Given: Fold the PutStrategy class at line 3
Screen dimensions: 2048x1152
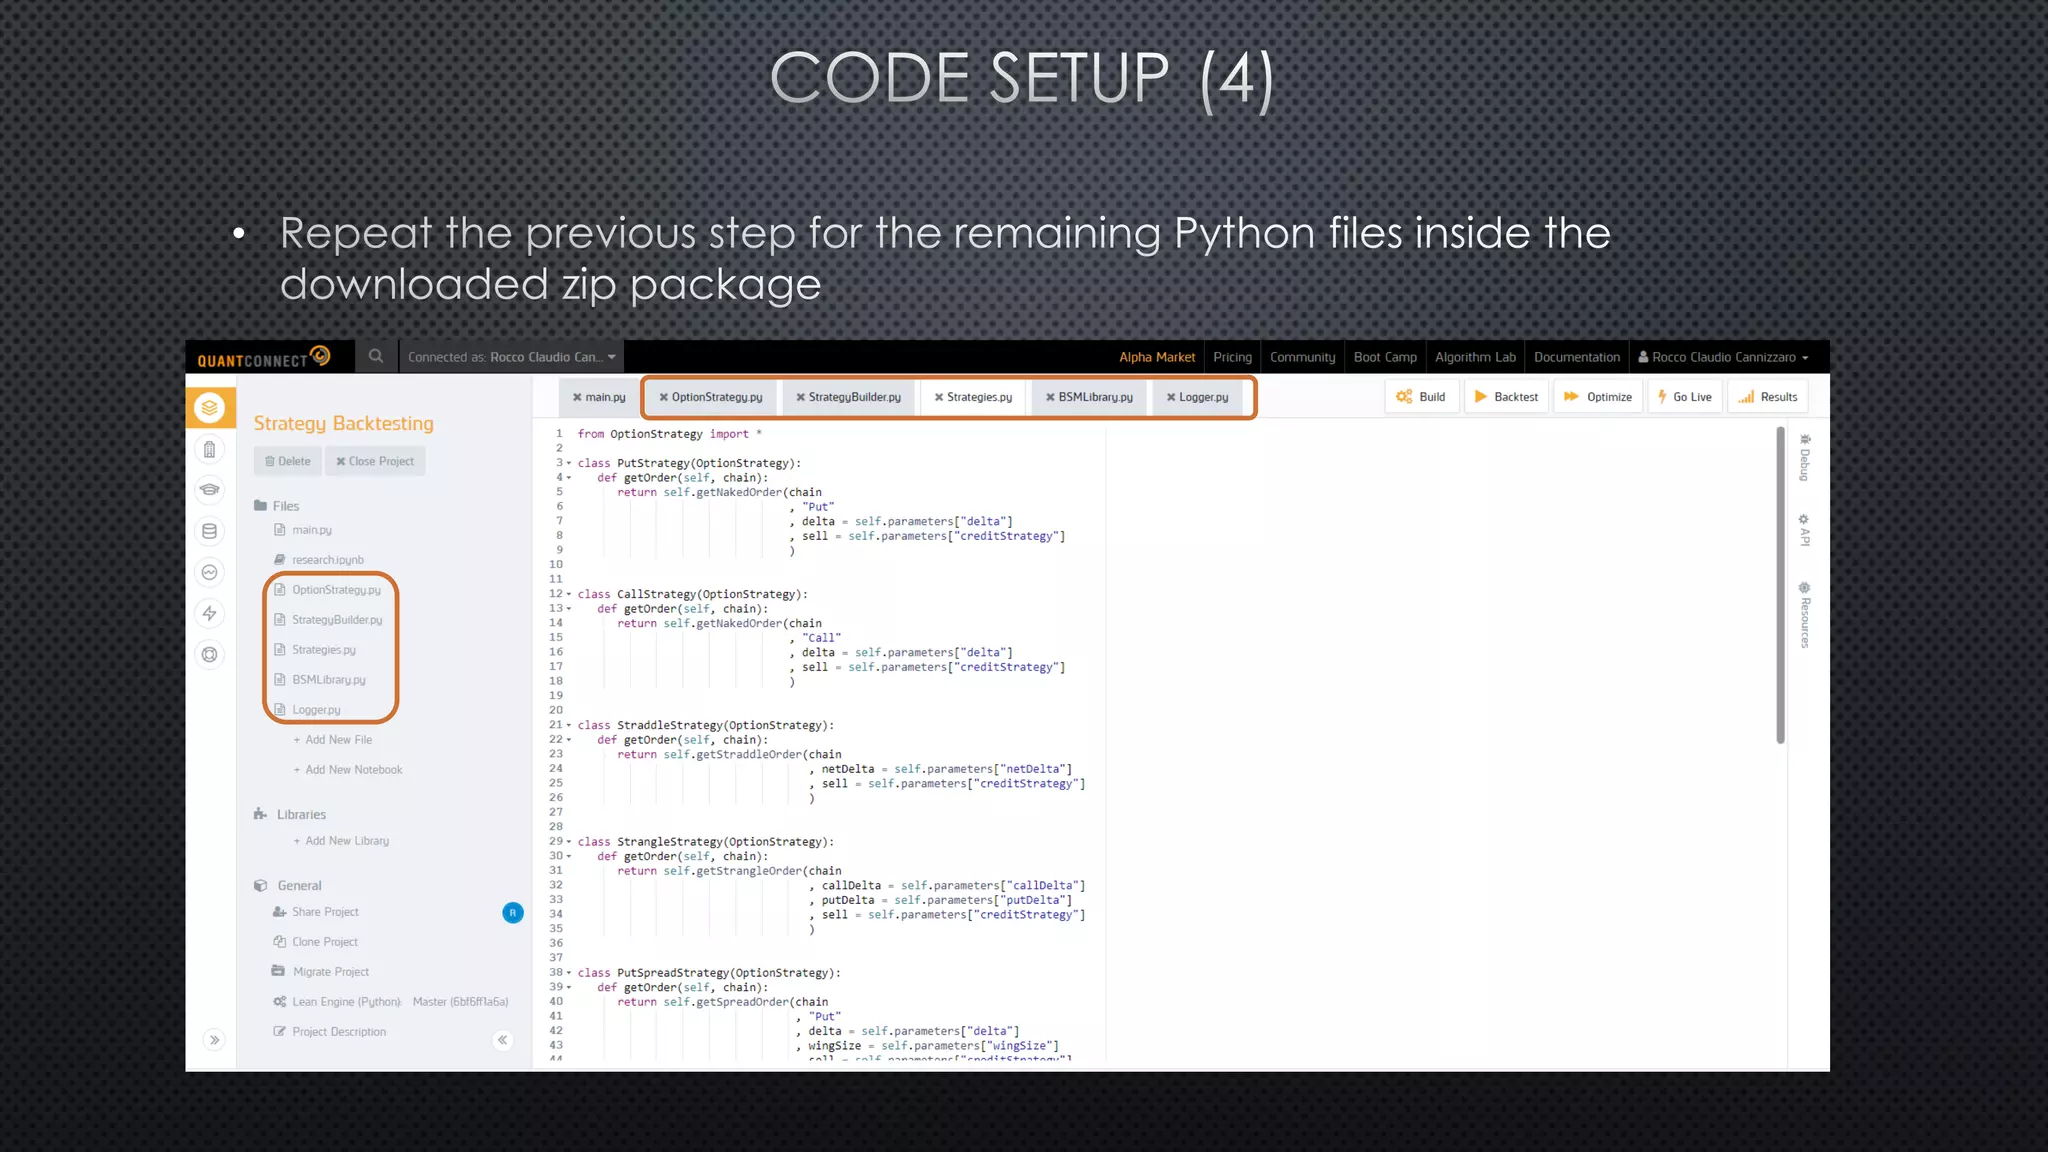Looking at the screenshot, I should (569, 463).
